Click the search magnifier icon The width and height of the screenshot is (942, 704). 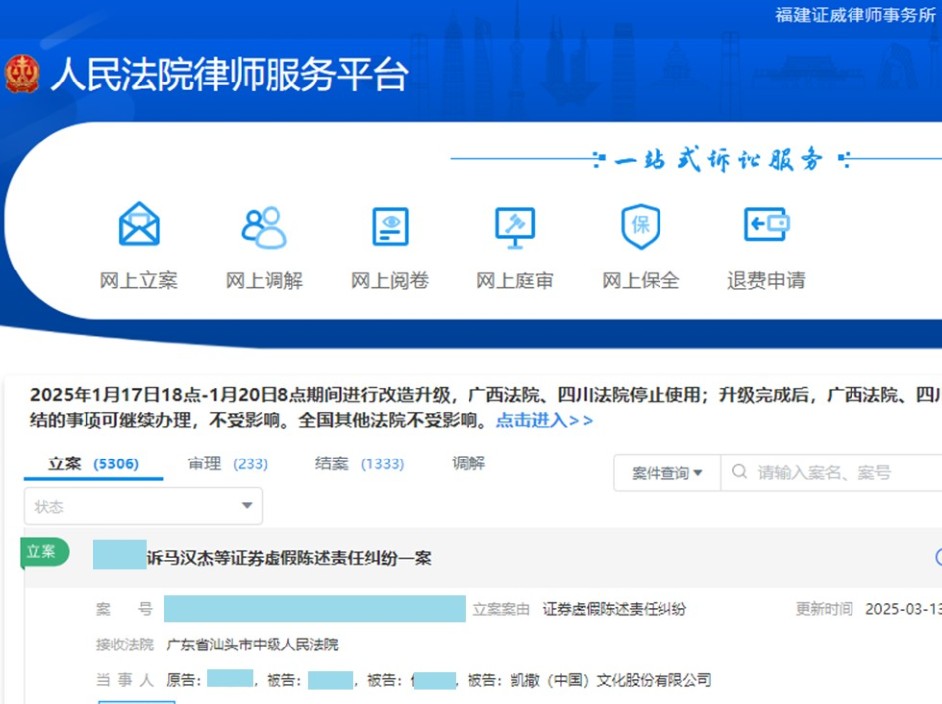click(x=739, y=472)
